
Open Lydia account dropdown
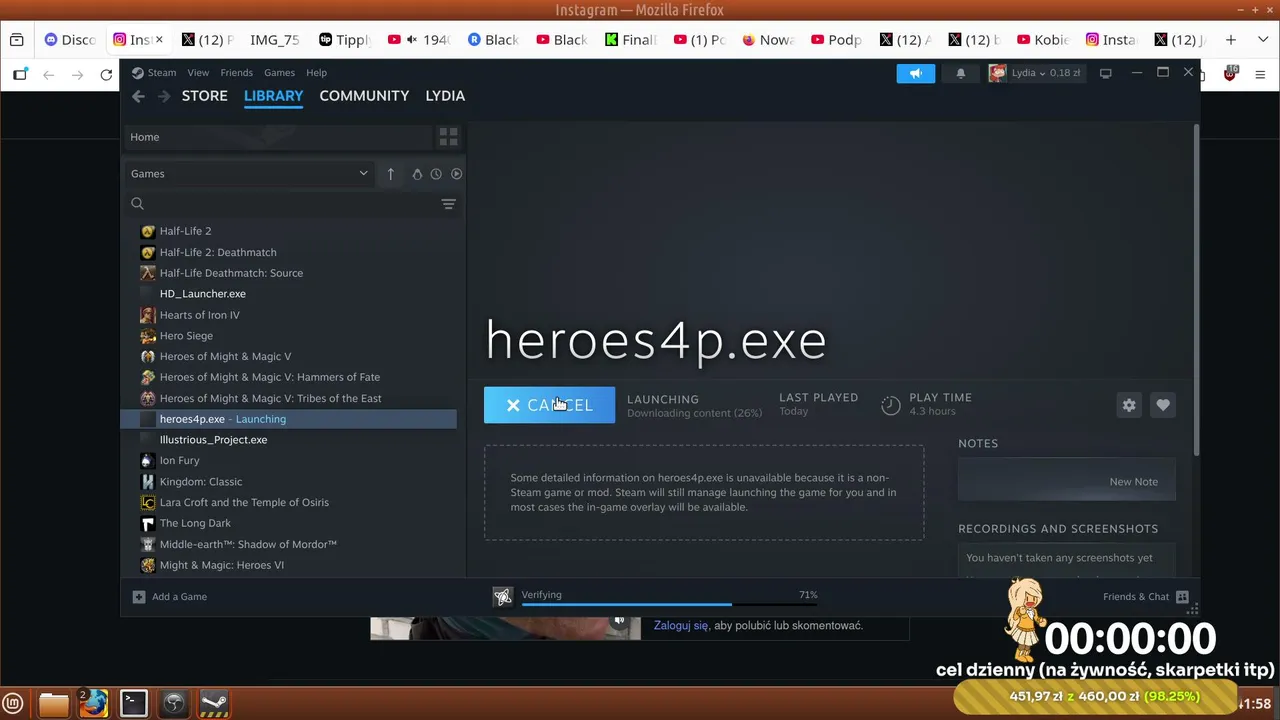point(1045,73)
